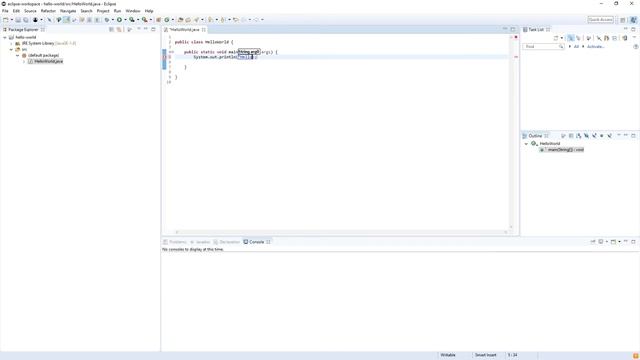Open the Debug button dropdown arrow

[x=113, y=20]
